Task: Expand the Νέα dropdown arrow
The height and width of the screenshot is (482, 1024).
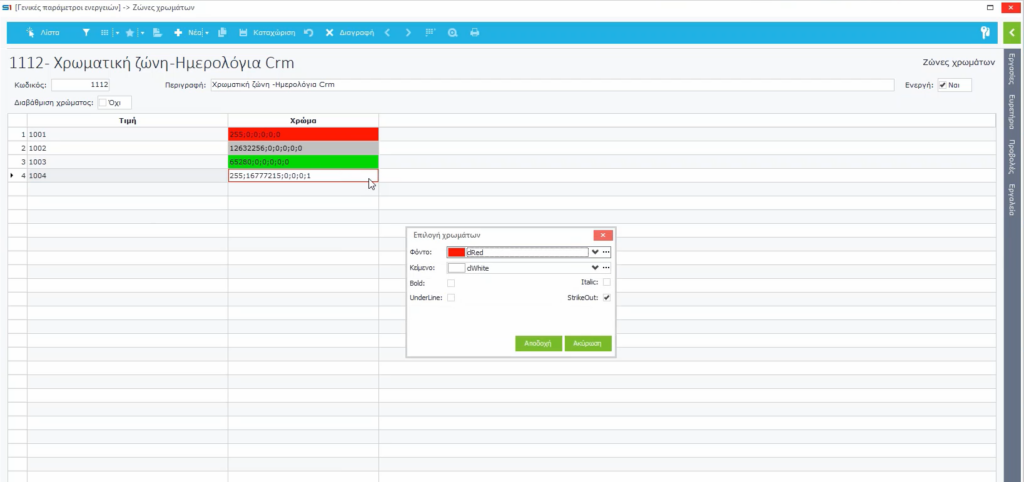Action: click(207, 33)
